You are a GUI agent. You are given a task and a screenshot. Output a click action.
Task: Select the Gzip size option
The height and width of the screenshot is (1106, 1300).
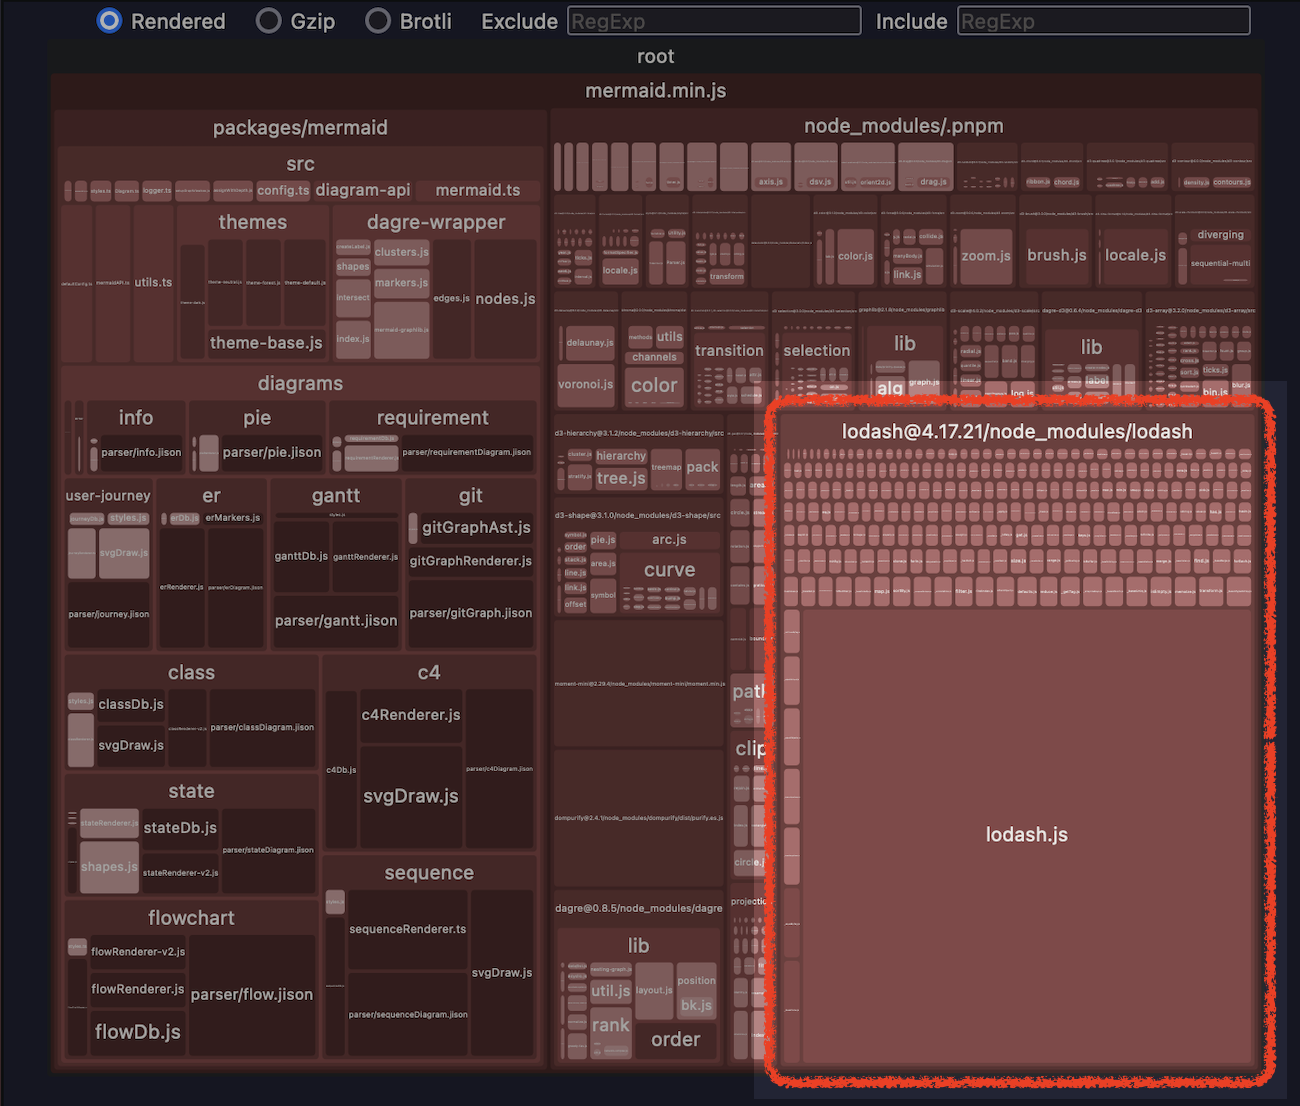point(269,21)
